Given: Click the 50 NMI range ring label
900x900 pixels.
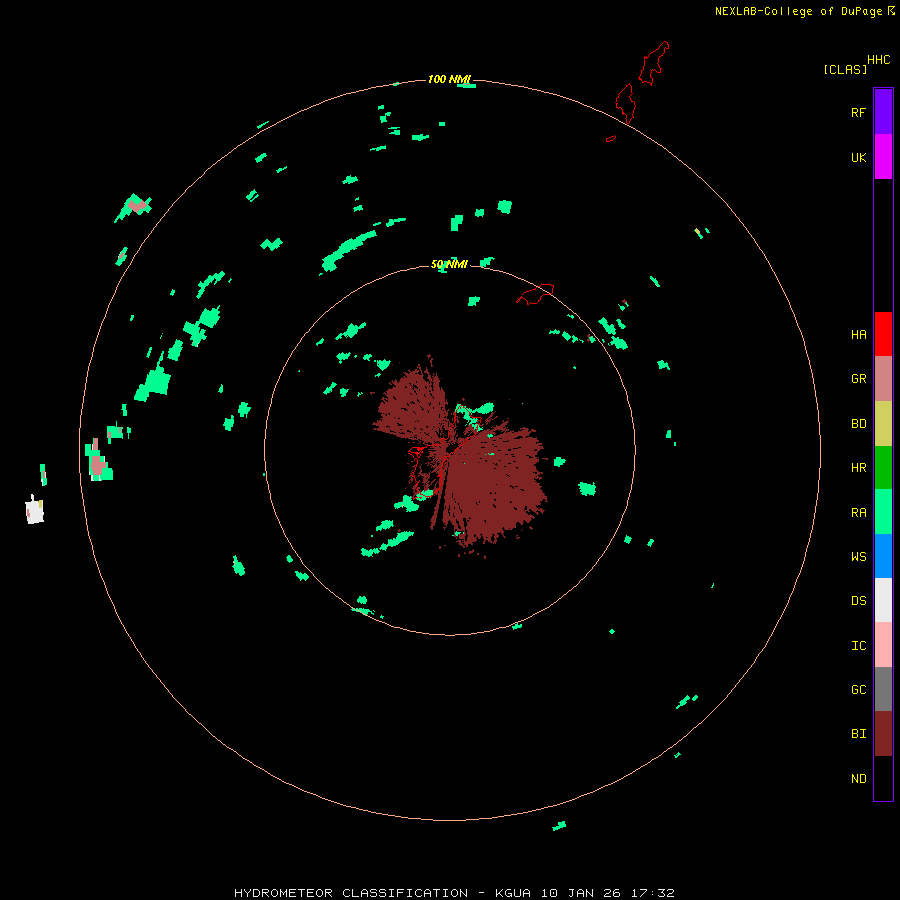Looking at the screenshot, I should 449,264.
